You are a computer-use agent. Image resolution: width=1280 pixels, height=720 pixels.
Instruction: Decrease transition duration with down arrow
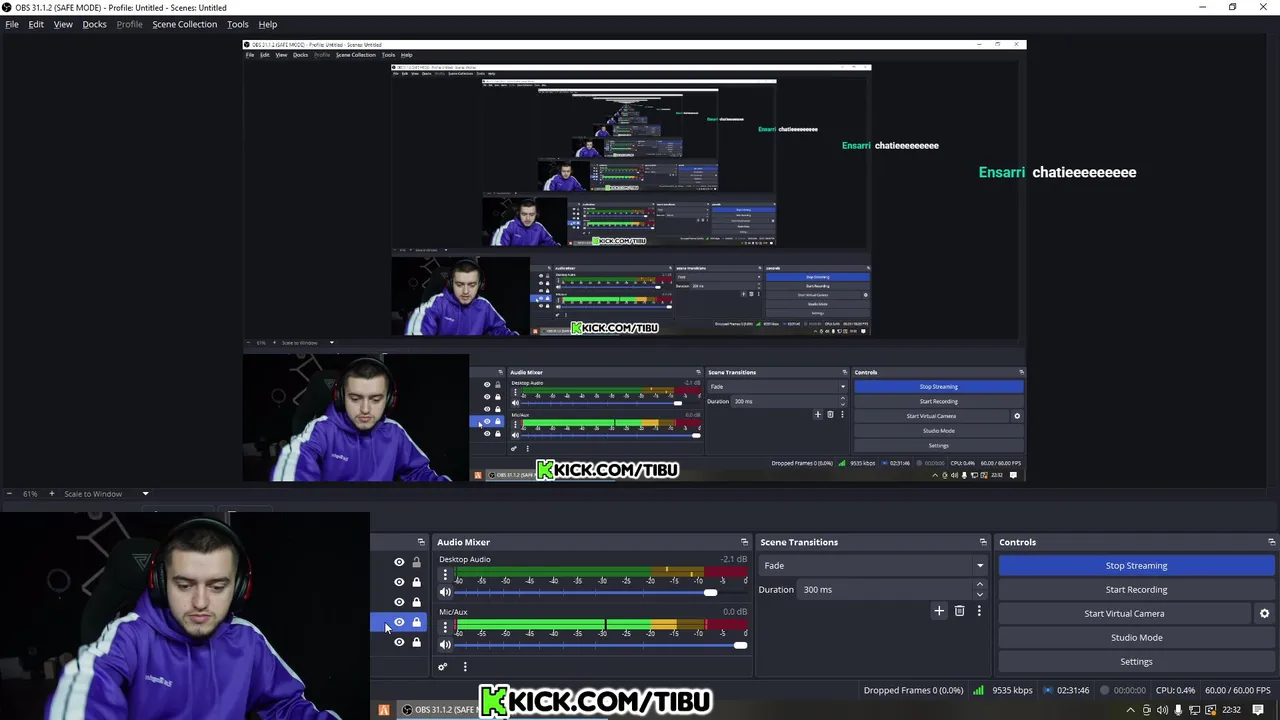(979, 594)
